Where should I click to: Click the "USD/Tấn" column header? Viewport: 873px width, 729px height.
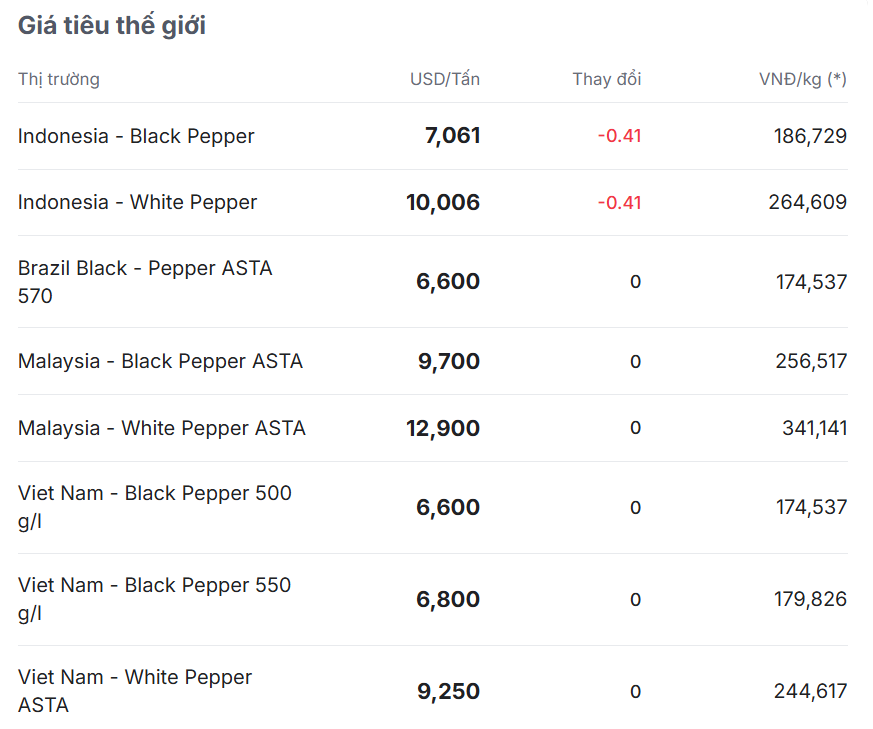click(444, 79)
